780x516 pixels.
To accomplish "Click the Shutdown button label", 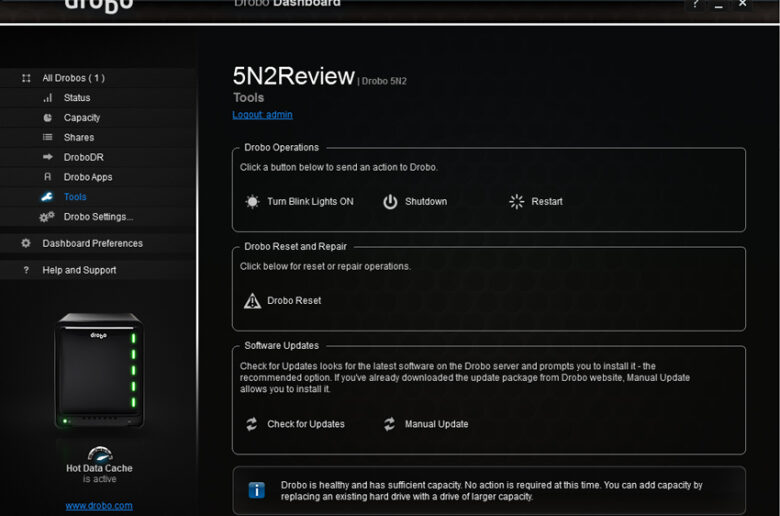I will pos(426,202).
